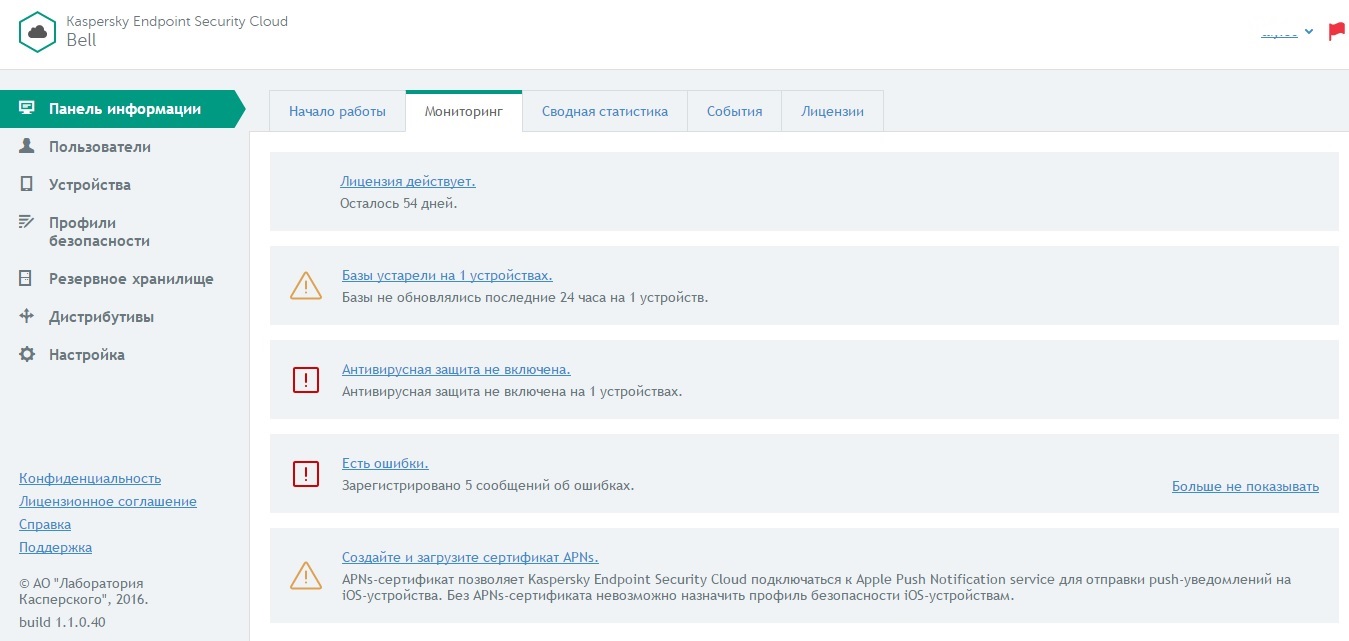Open the Поддержка link in sidebar footer

(55, 547)
